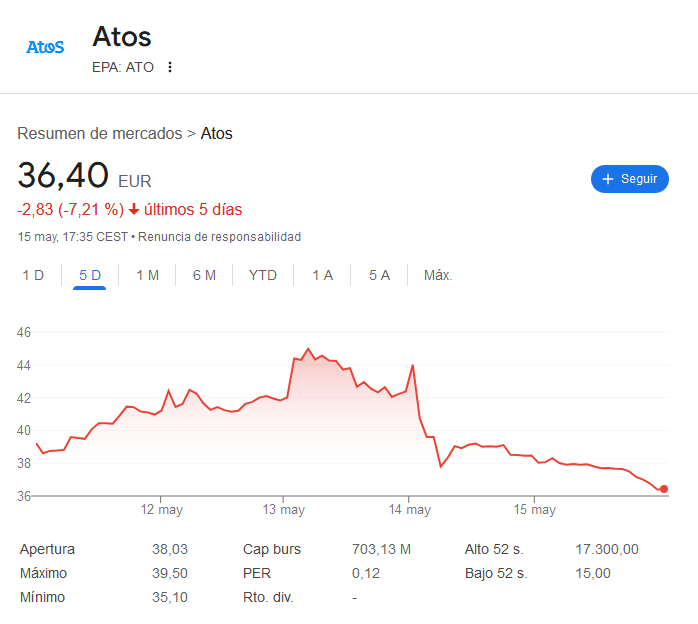This screenshot has height=624, width=698.
Task: Show the YTD chart range
Action: [x=263, y=275]
